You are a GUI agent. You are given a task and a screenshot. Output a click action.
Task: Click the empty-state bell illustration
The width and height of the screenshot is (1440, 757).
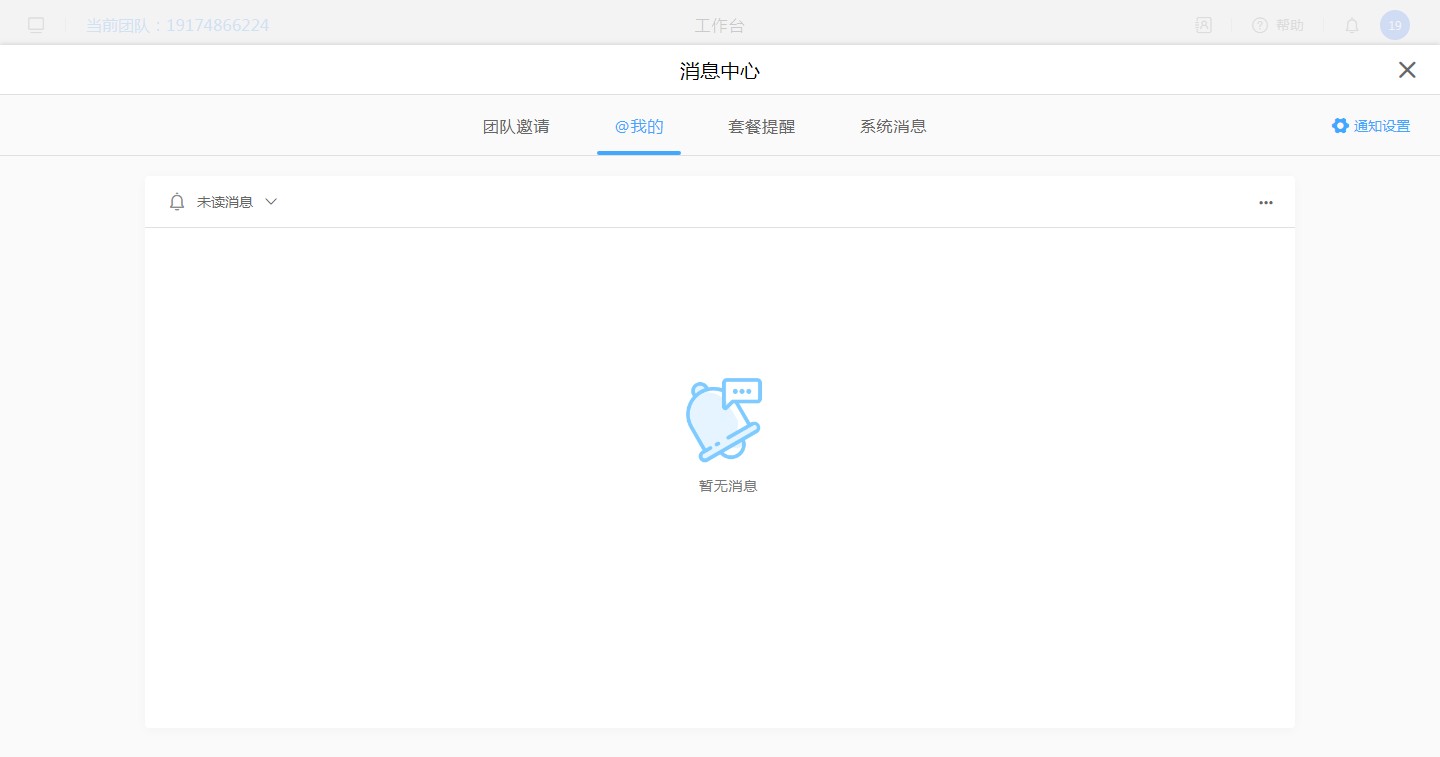pyautogui.click(x=724, y=420)
